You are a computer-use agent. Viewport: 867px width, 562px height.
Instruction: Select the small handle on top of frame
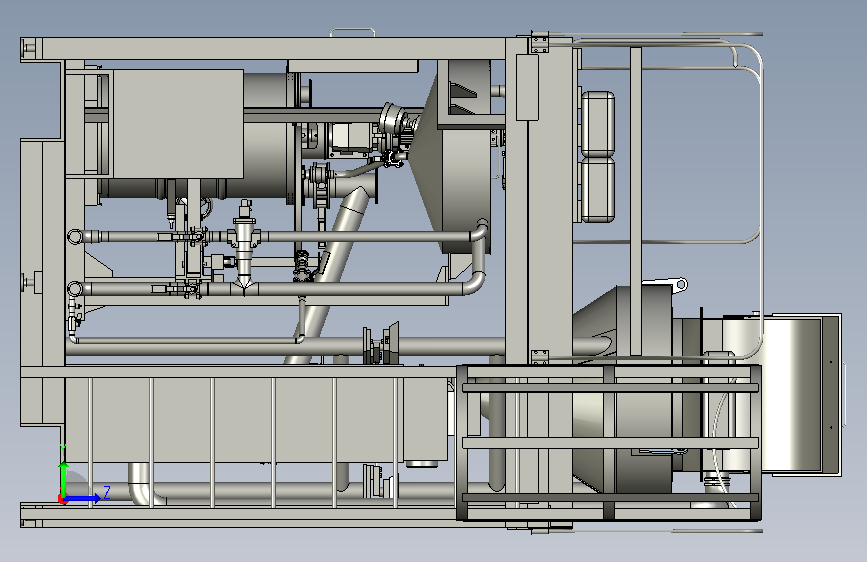(353, 33)
